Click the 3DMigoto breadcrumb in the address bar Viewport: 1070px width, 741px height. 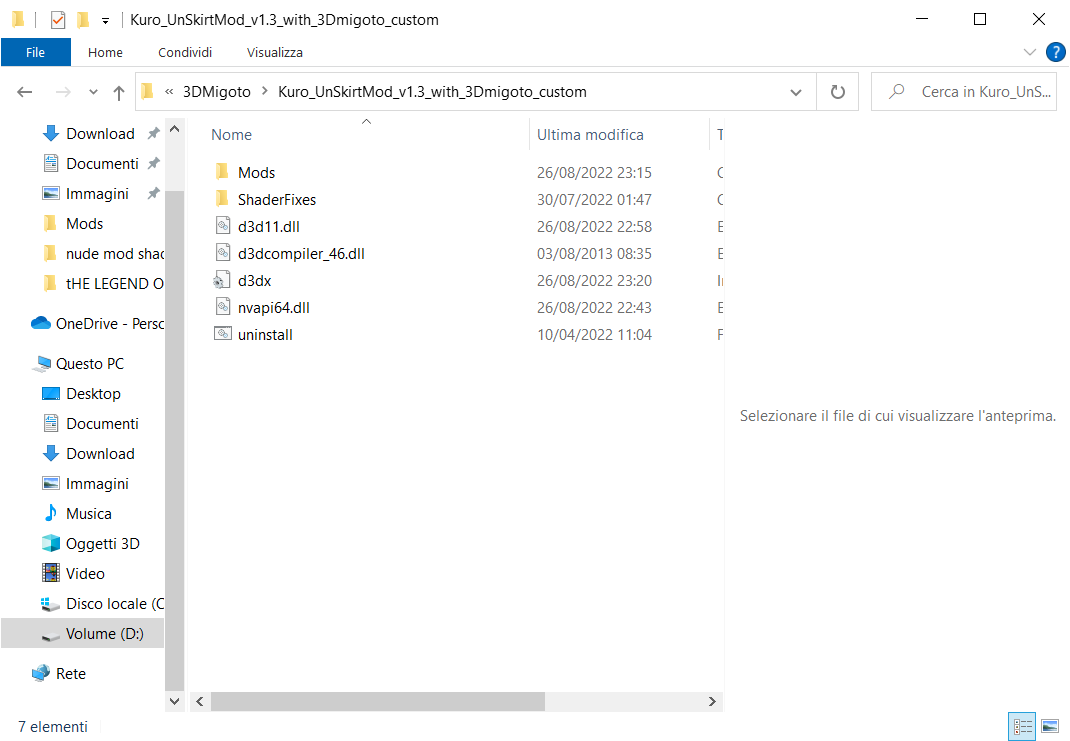click(216, 92)
